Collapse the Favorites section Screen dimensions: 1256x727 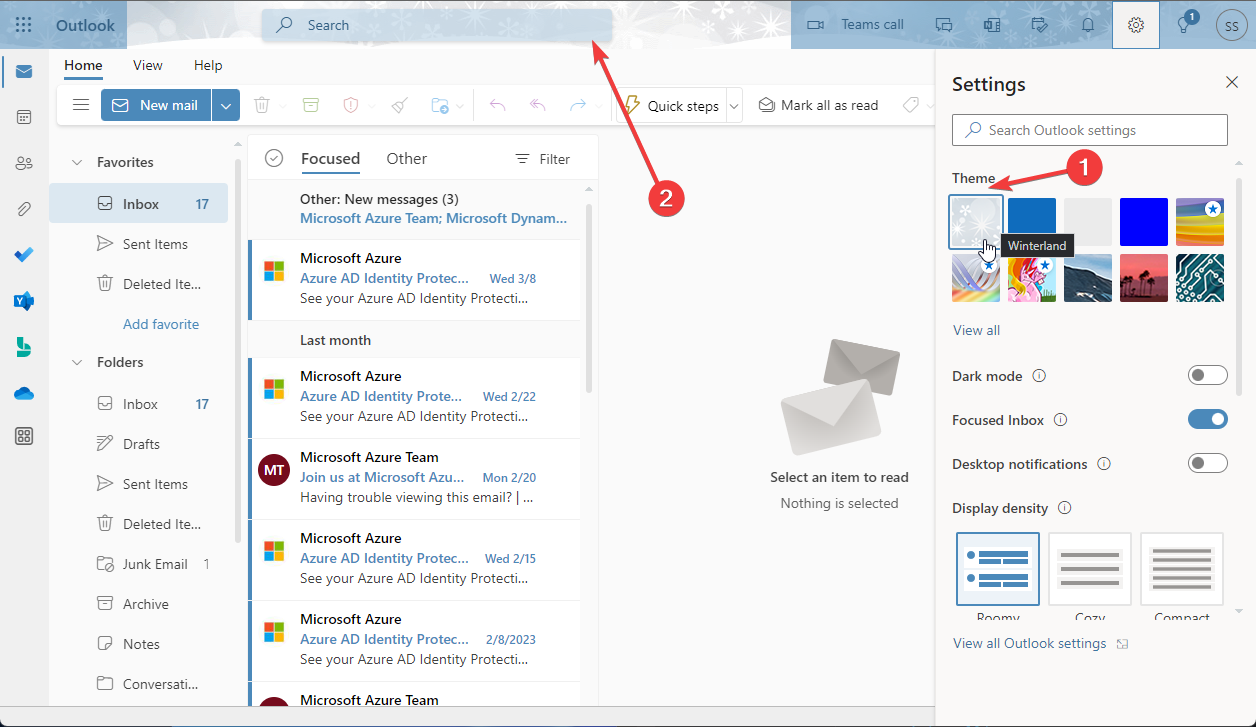click(77, 162)
